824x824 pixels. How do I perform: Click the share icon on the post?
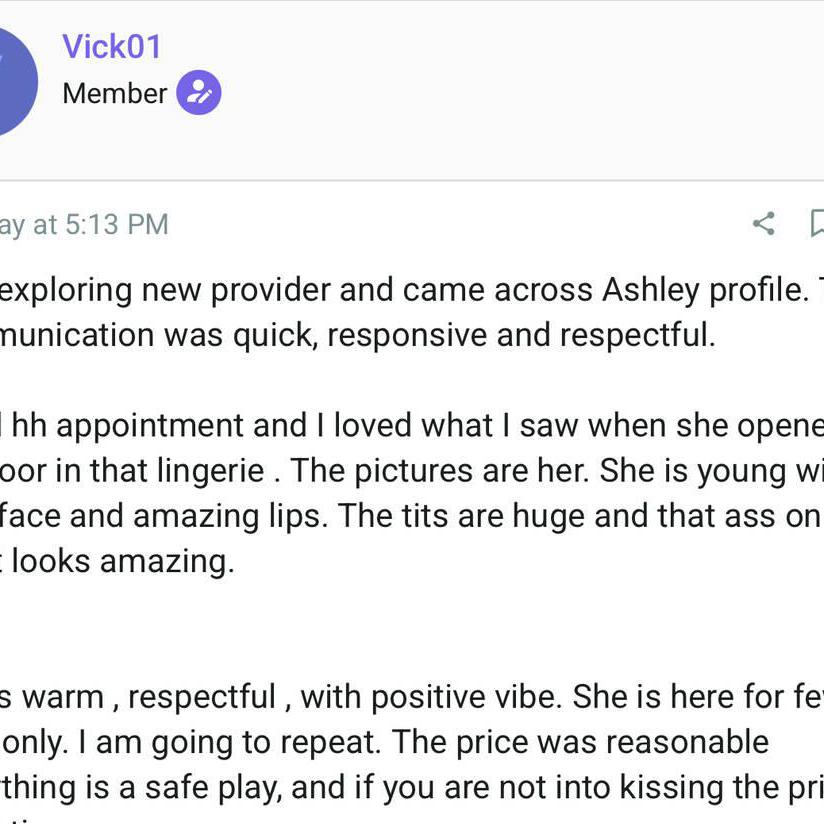(764, 223)
